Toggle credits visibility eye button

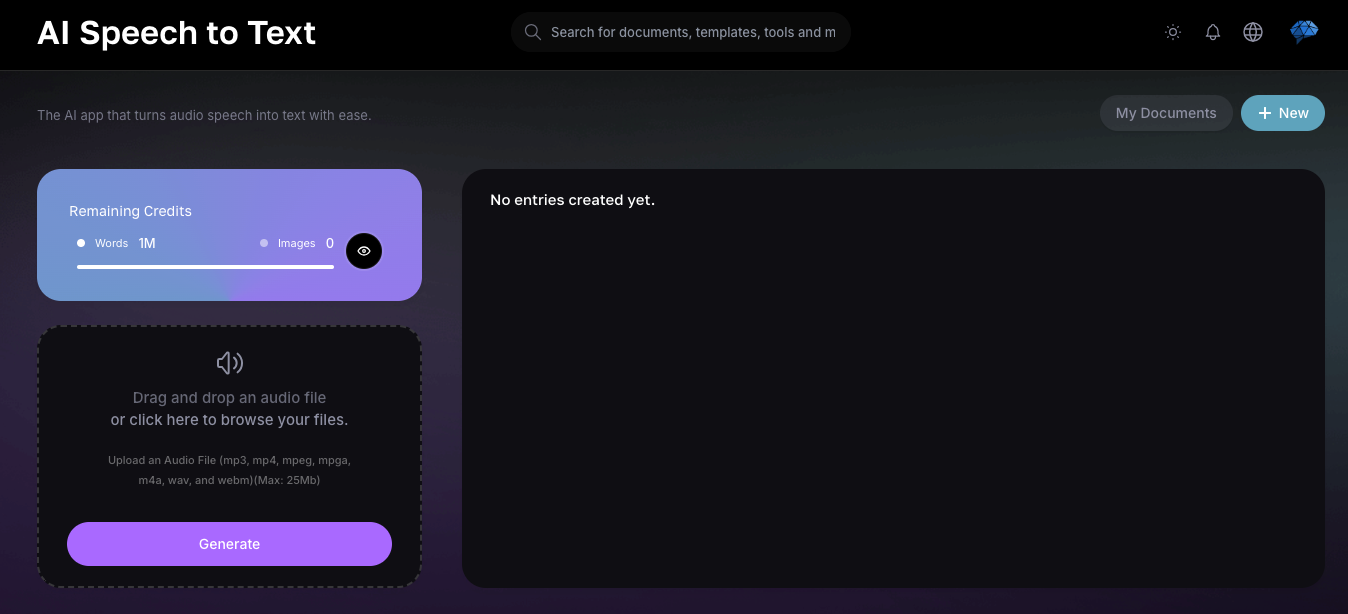click(x=364, y=251)
